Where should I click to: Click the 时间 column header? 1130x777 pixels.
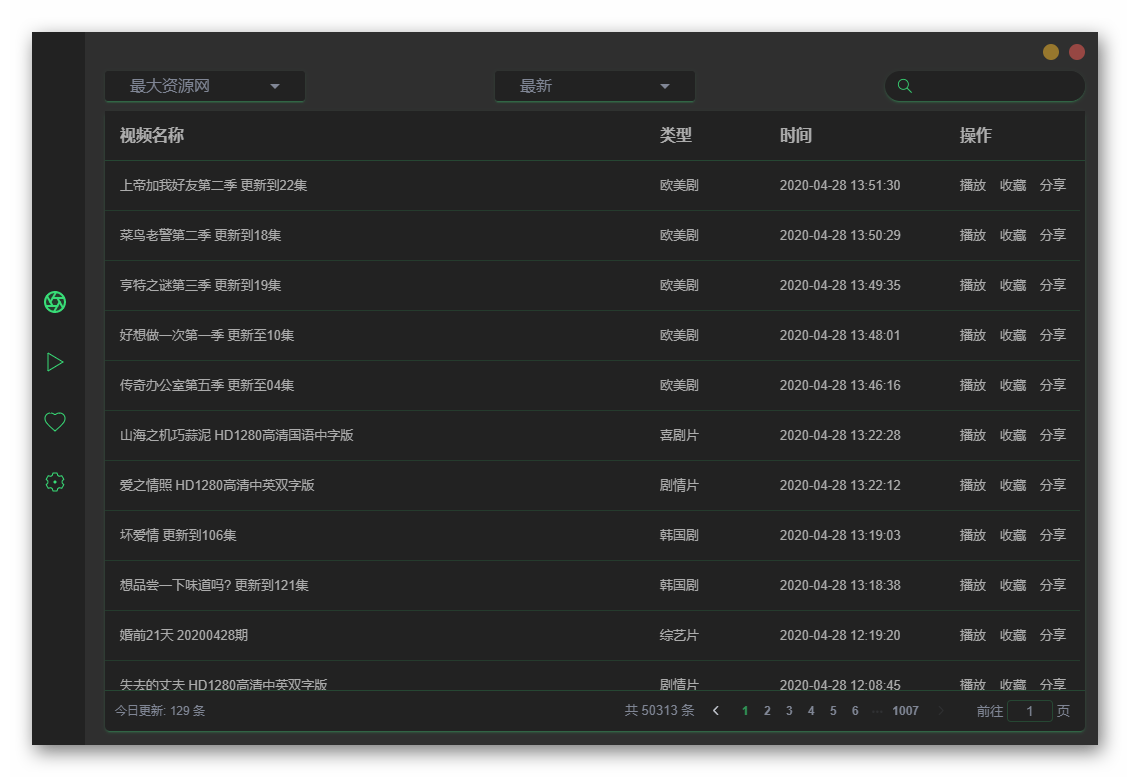(x=796, y=136)
